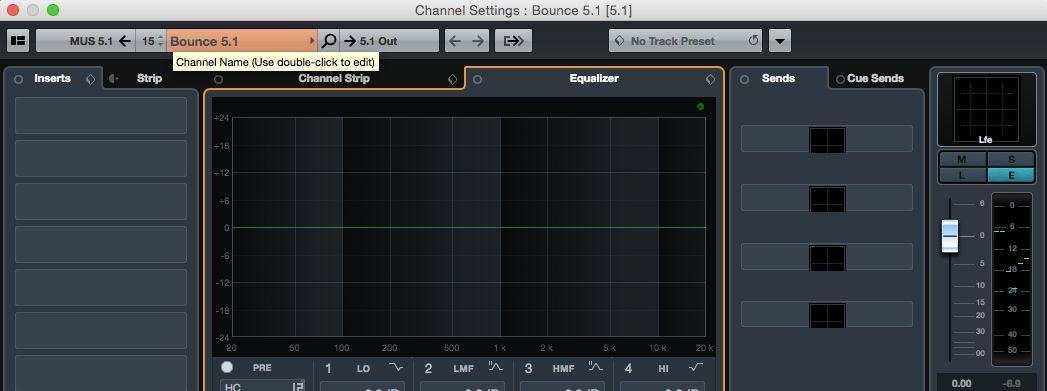Click the third send surround panner
The width and height of the screenshot is (1047, 391).
pos(827,257)
